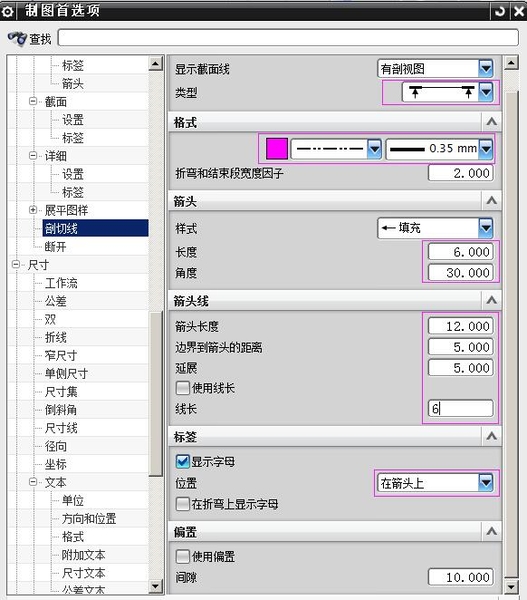Expand the 展平图样 tree node
Viewport: 527px width, 600px height.
point(33,210)
